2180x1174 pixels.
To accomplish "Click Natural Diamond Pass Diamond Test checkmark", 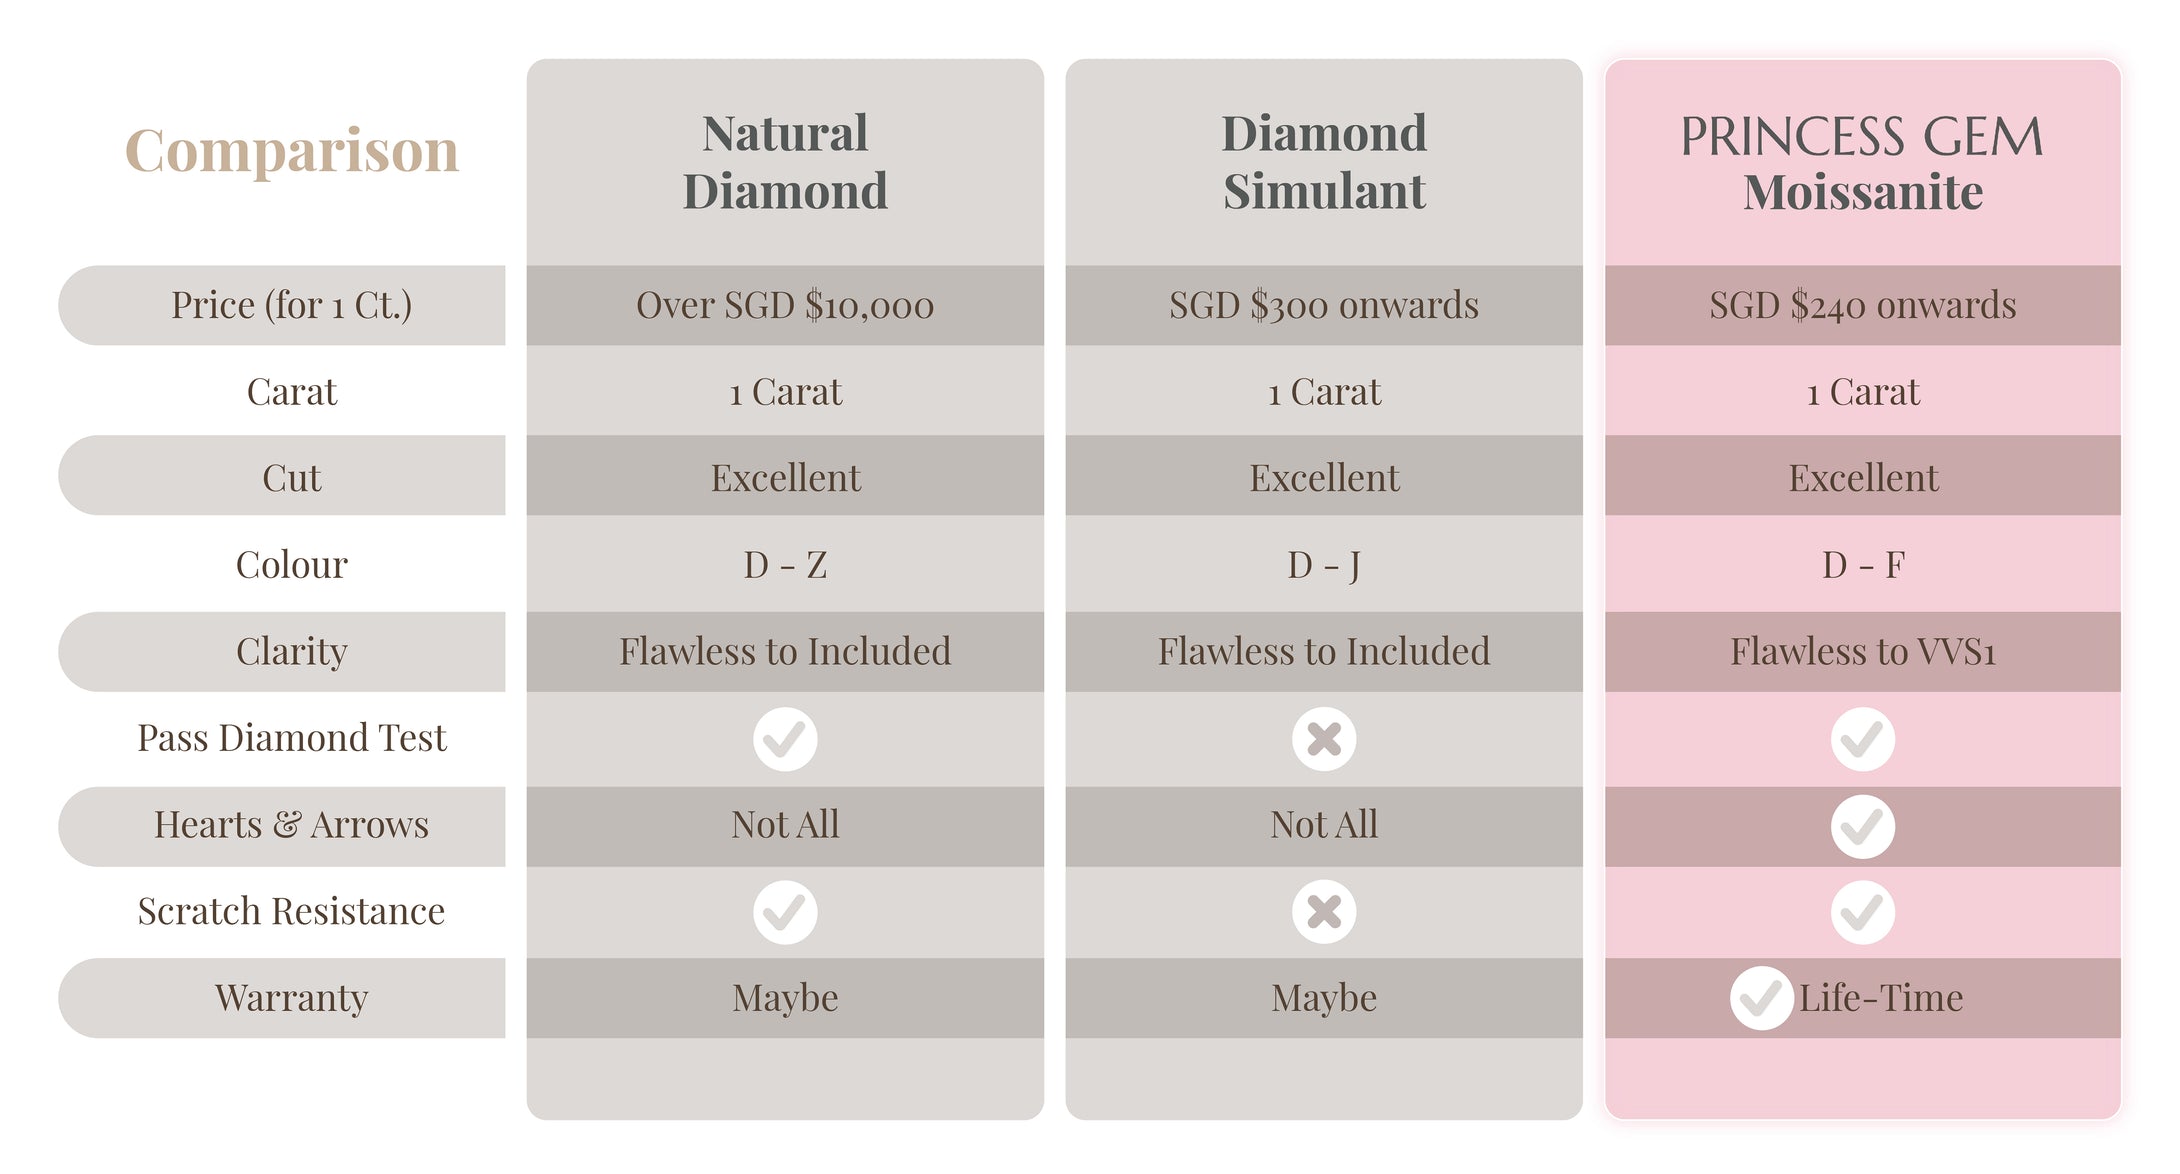I will [x=785, y=739].
